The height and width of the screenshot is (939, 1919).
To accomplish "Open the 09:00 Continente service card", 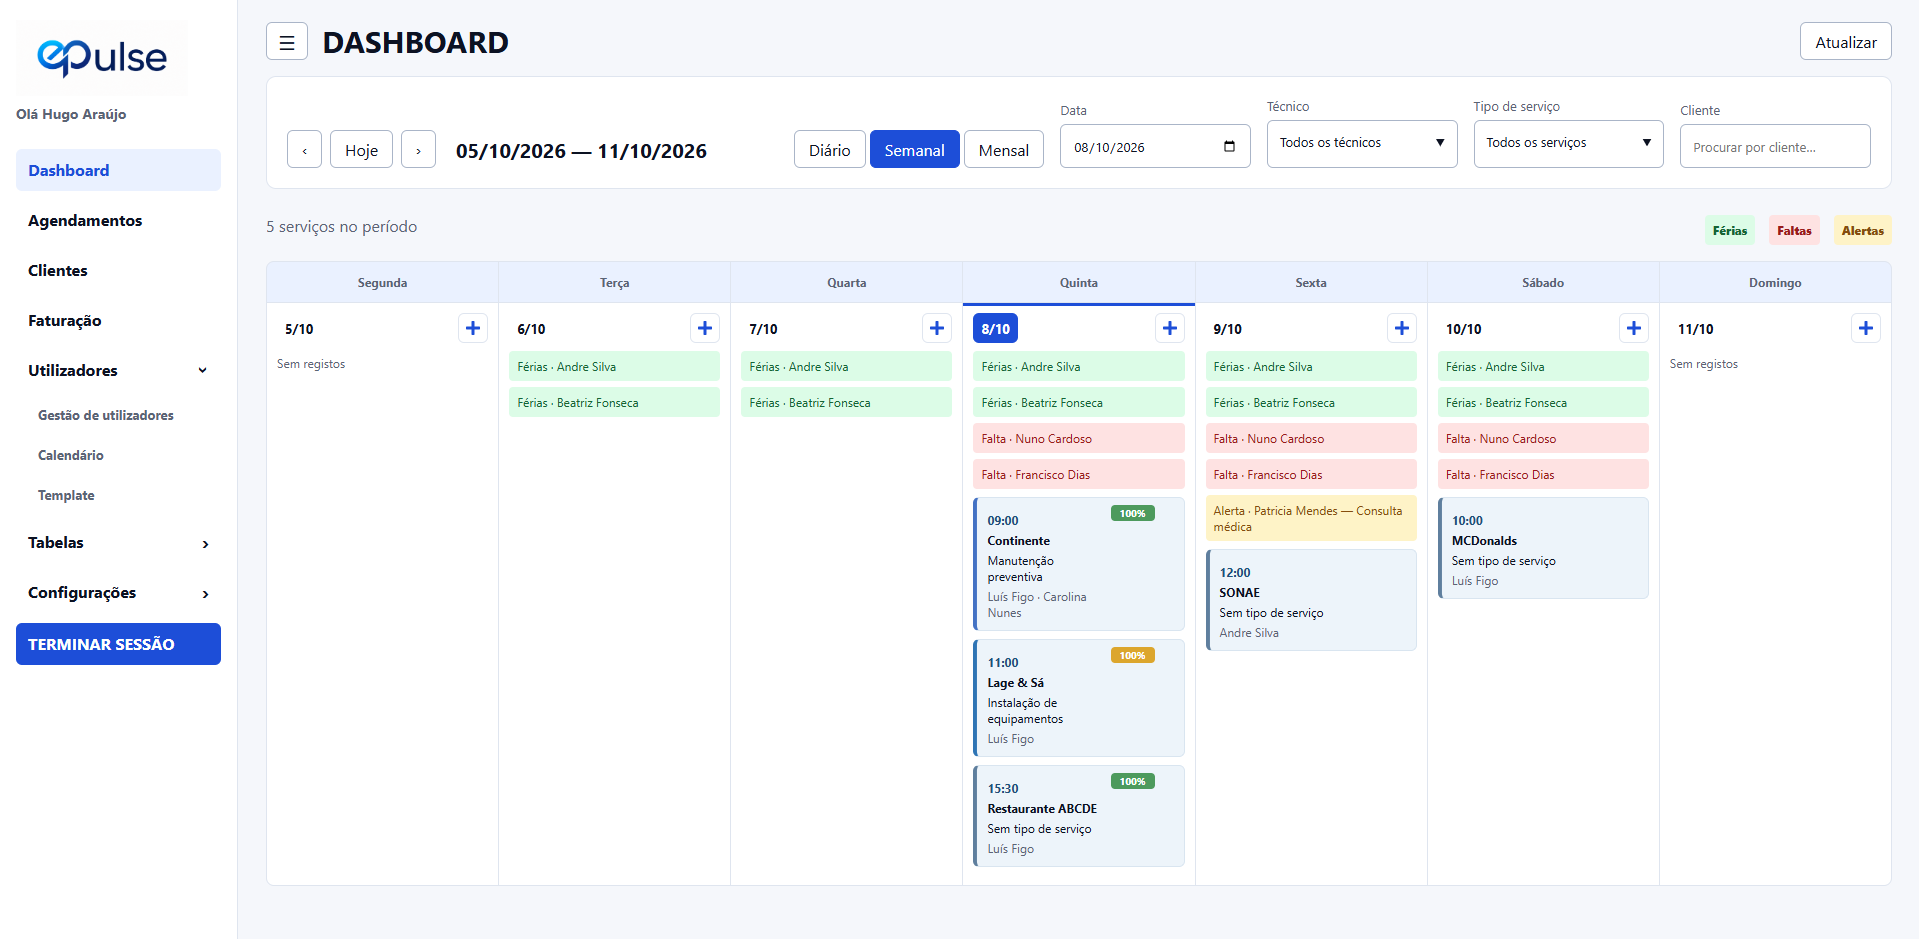I will pos(1079,564).
